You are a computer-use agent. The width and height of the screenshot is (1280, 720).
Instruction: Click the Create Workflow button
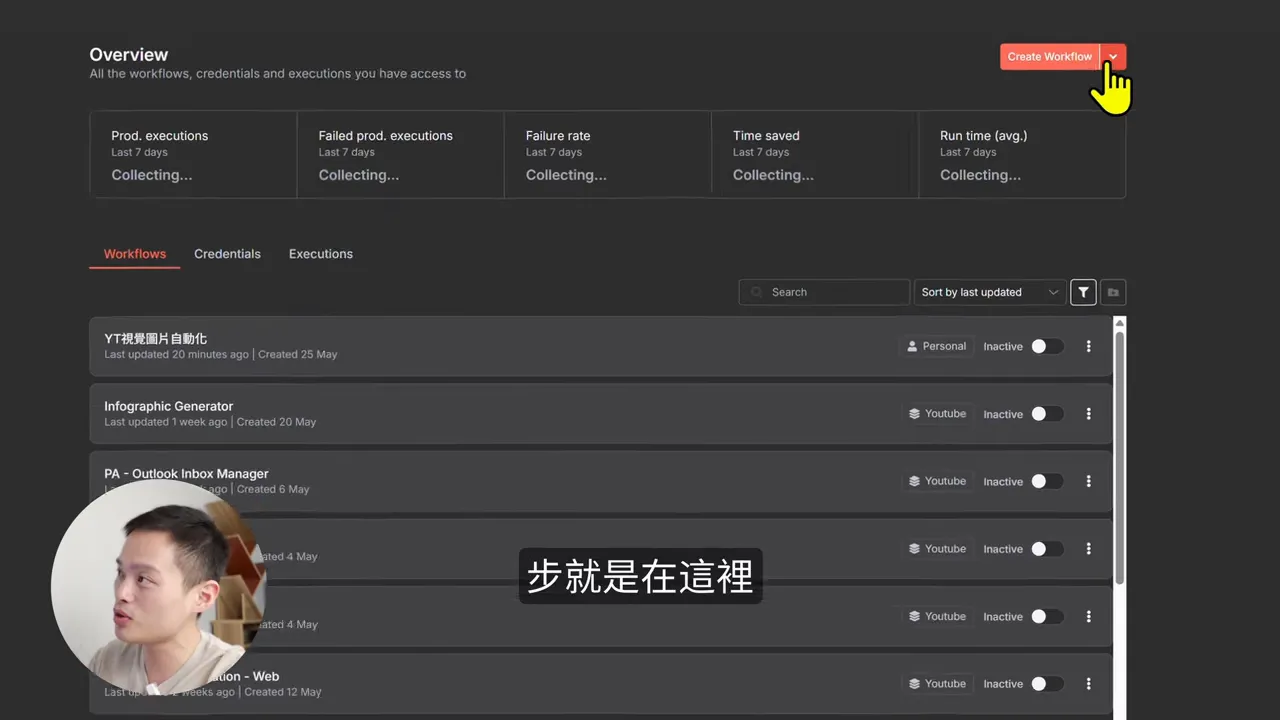1049,57
